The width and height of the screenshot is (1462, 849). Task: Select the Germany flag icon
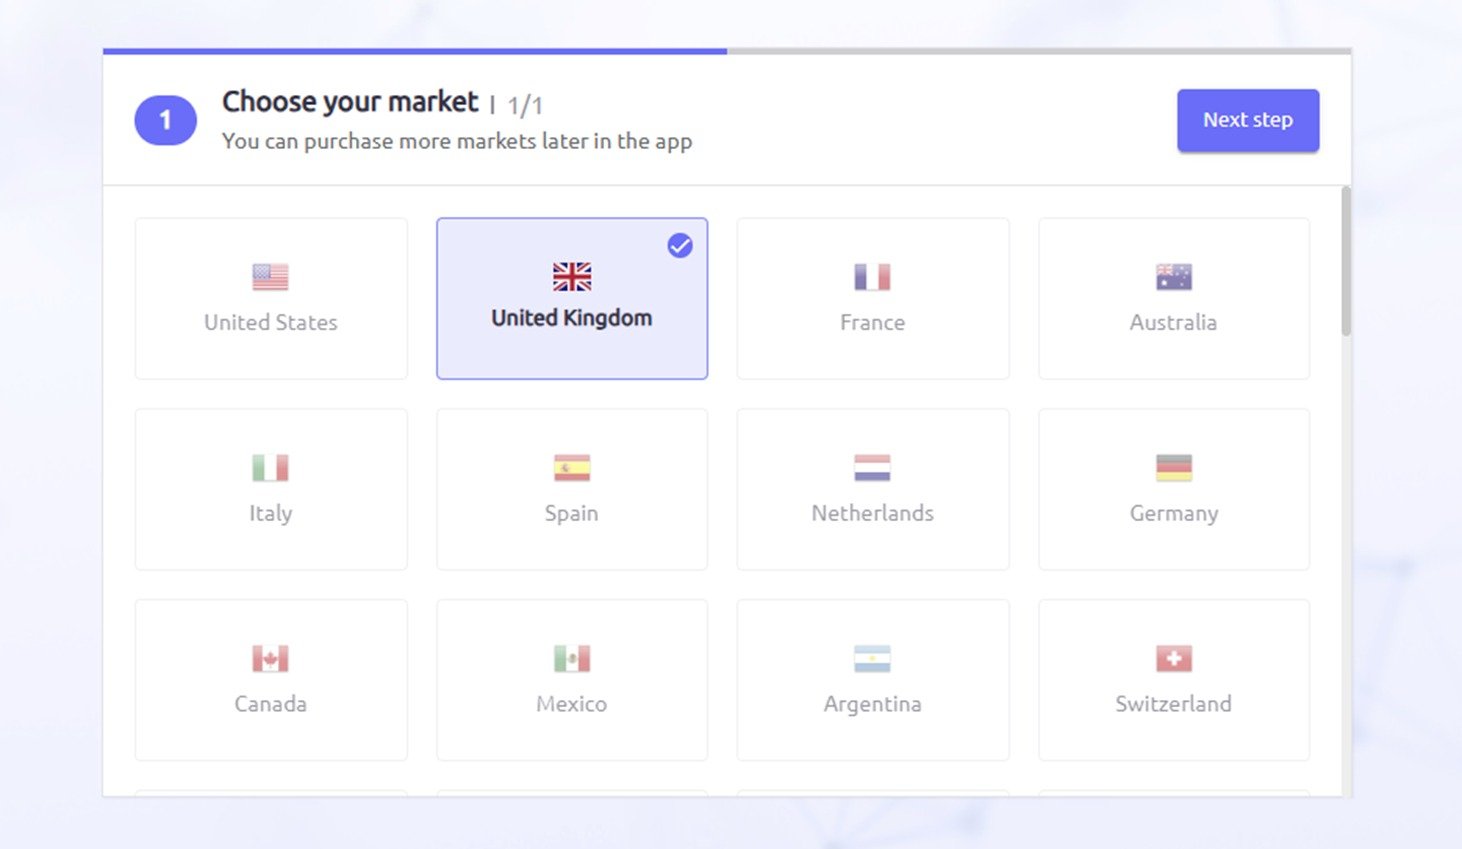pyautogui.click(x=1173, y=467)
